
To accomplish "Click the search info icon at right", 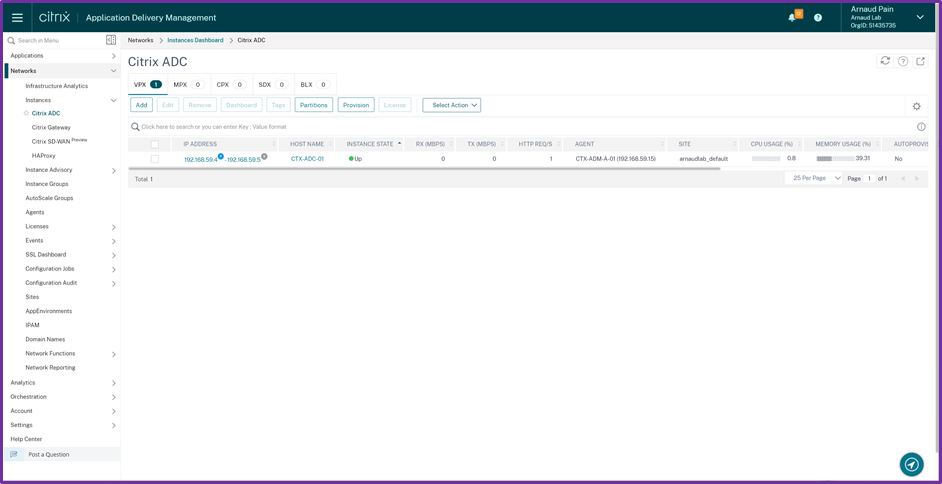I will pos(921,127).
